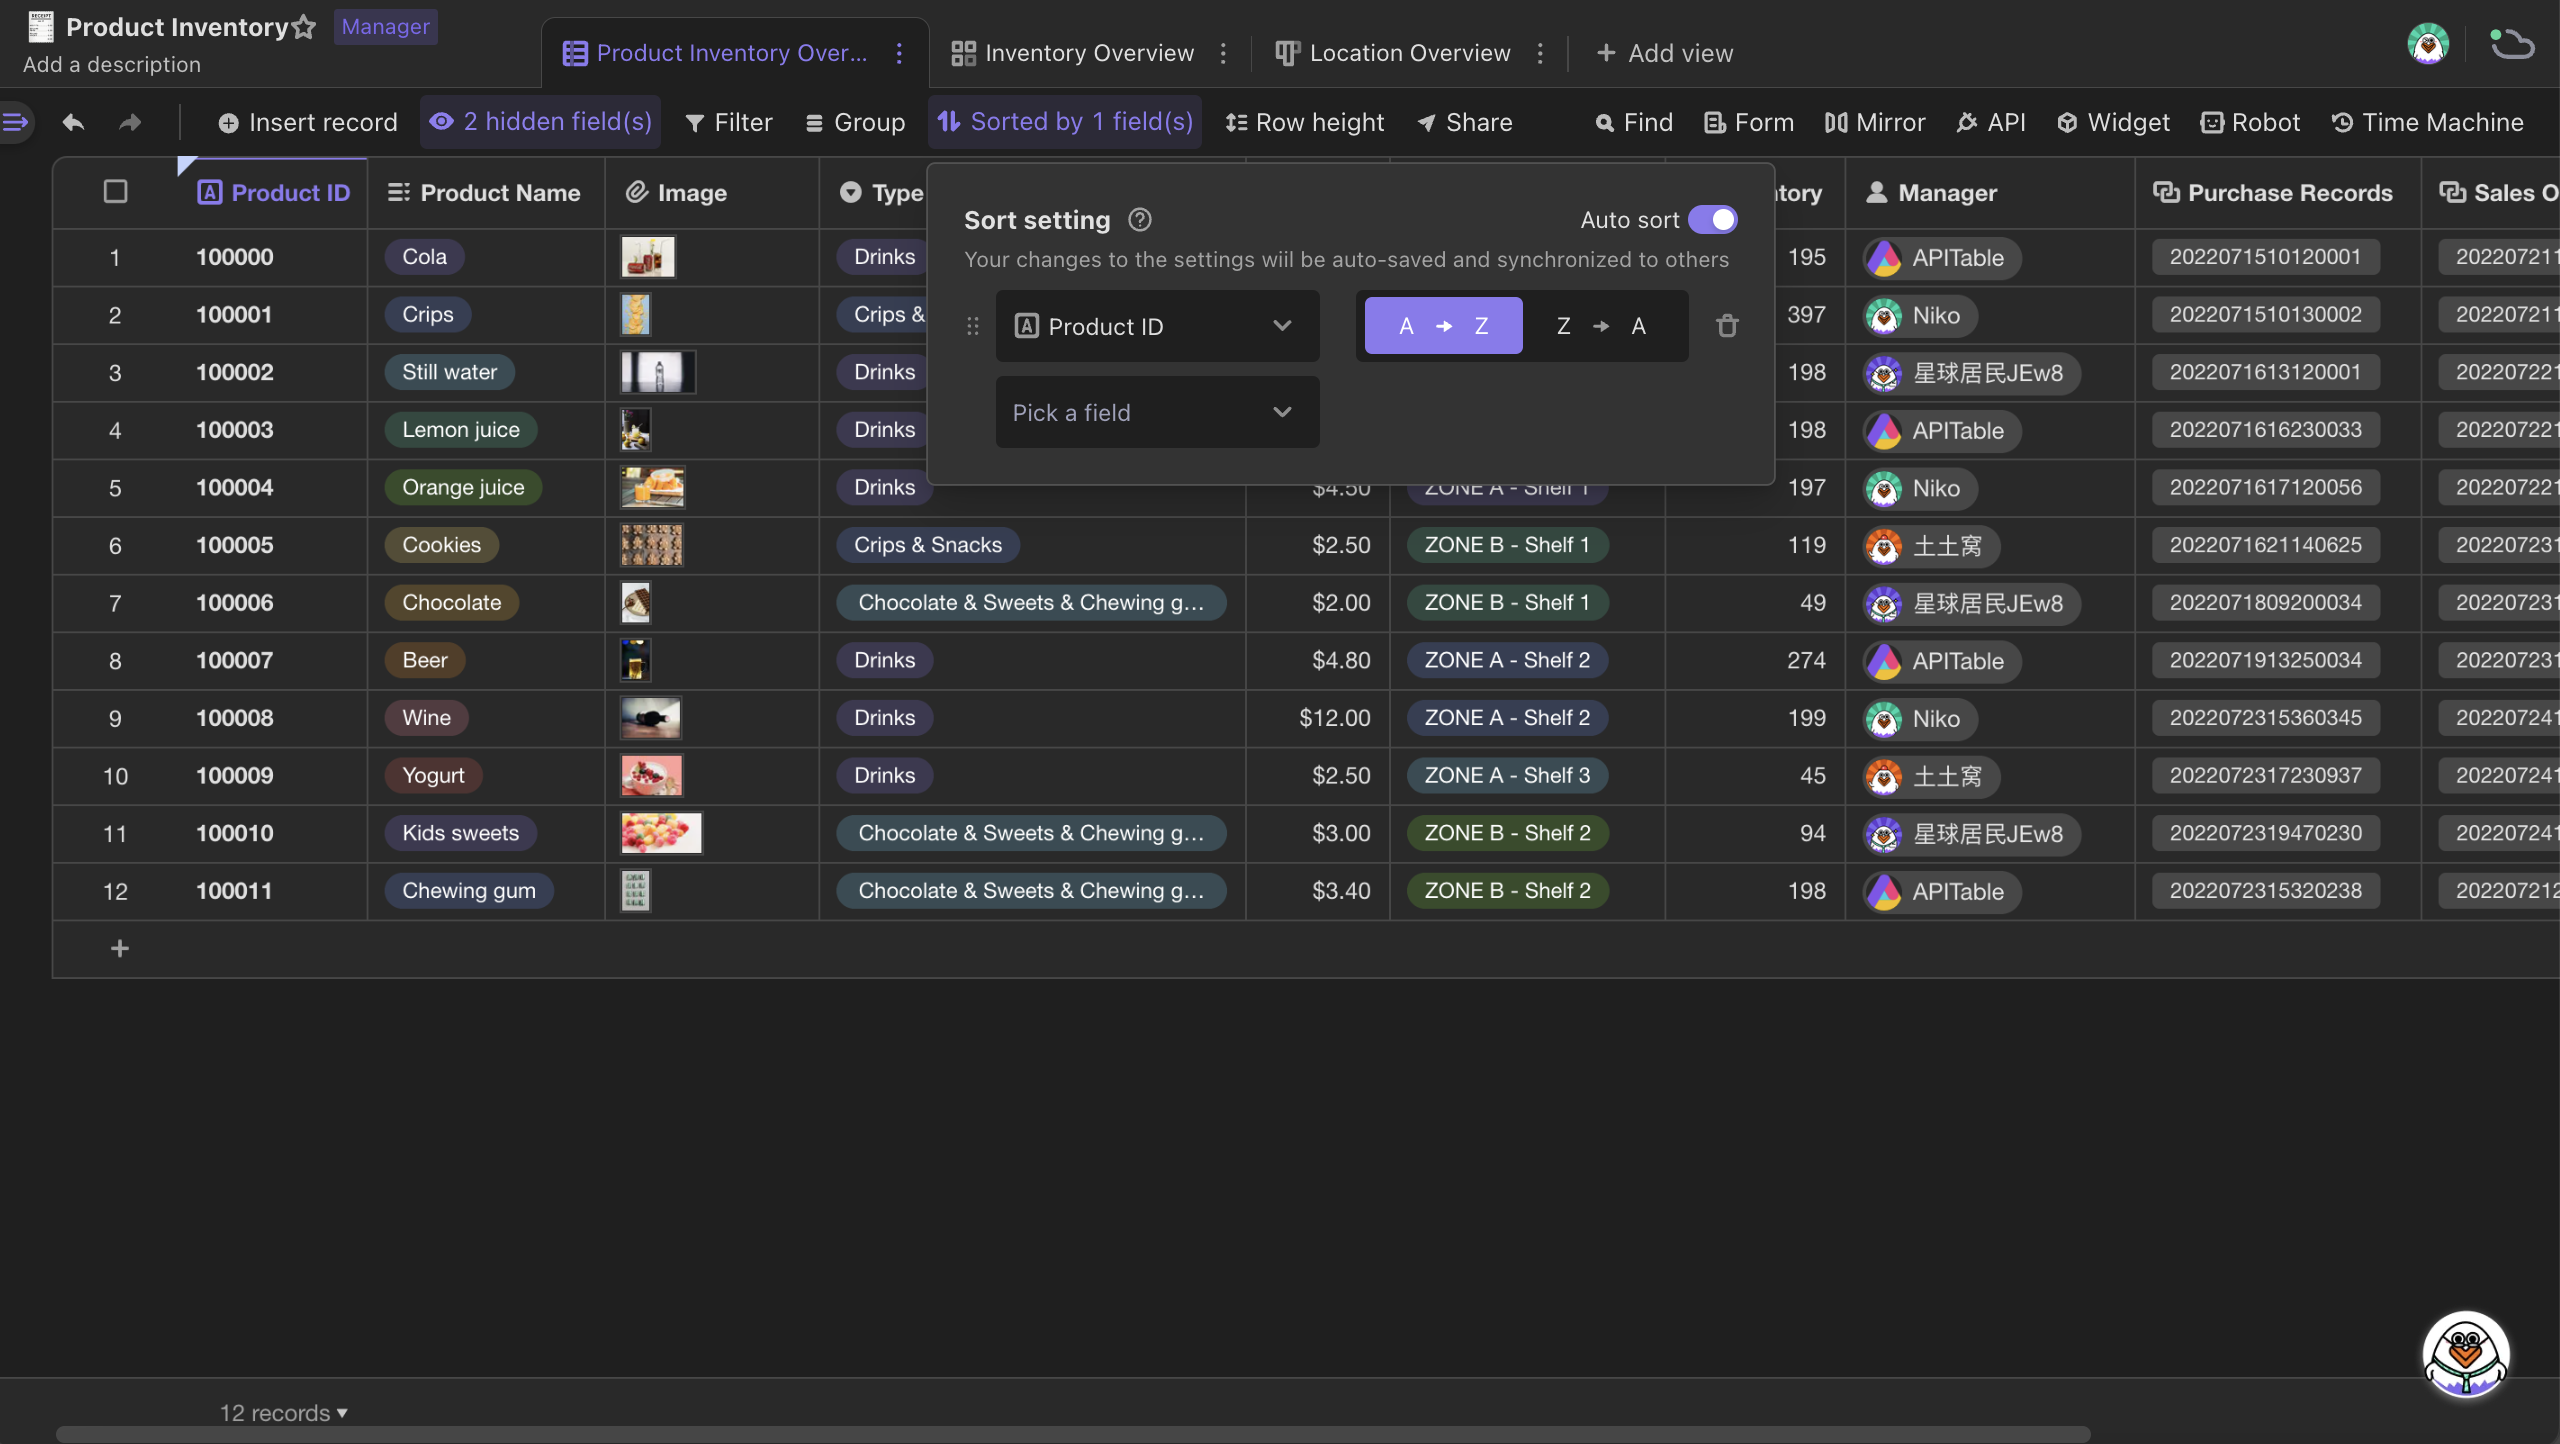Screen dimensions: 2560x1444
Task: Click the Product ID column header
Action: click(x=273, y=192)
